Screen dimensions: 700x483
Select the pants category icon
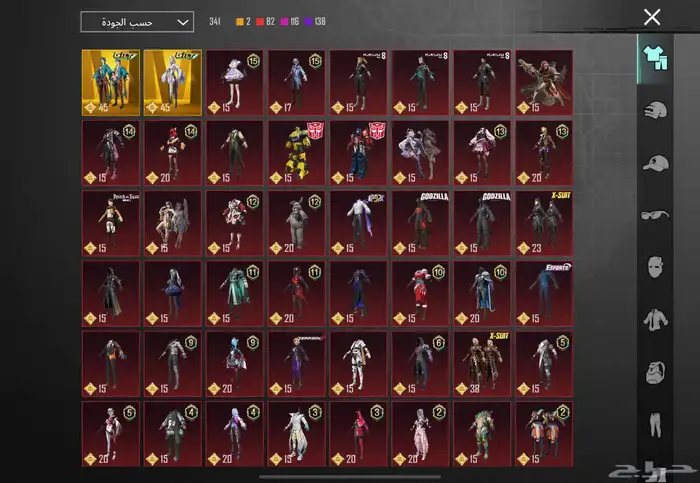pyautogui.click(x=654, y=424)
